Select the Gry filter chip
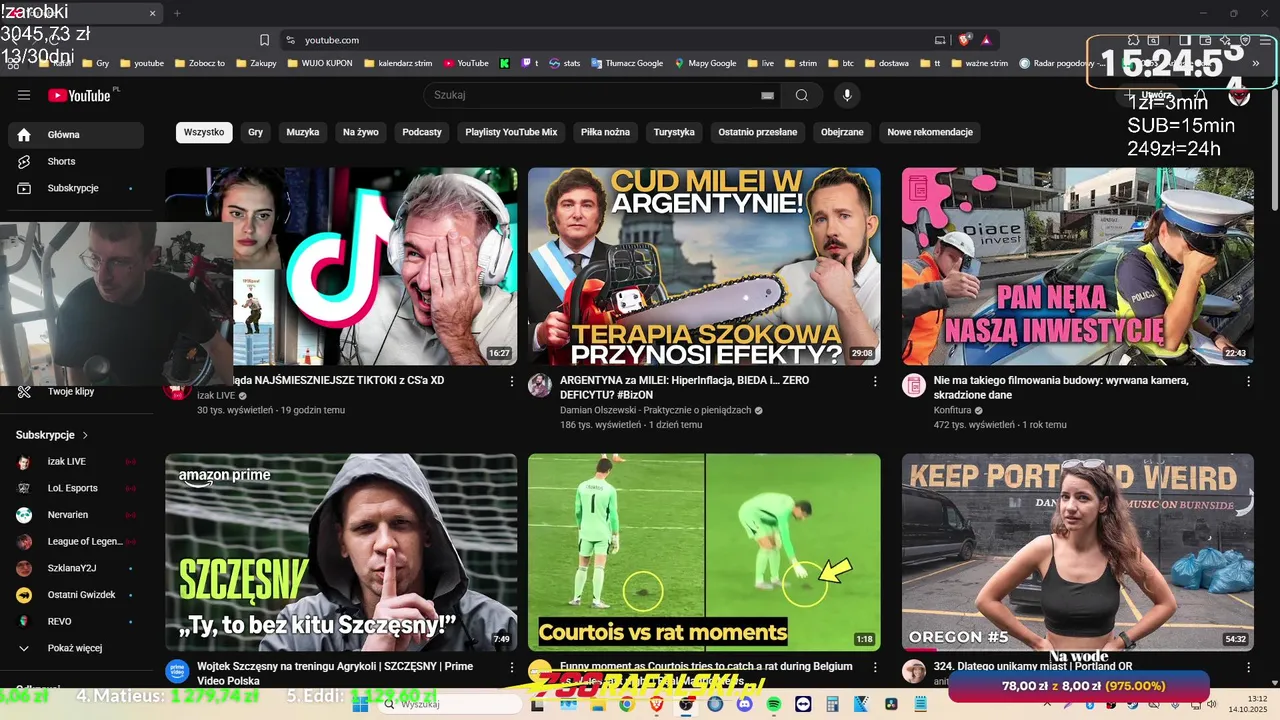The width and height of the screenshot is (1280, 720). [x=256, y=132]
